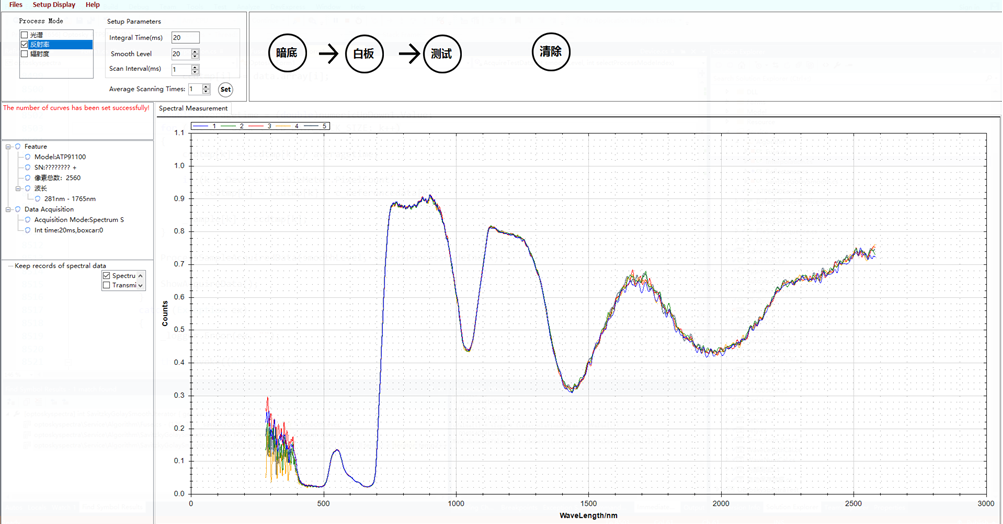The image size is (1003, 524).
Task: Collapse the Feature tree node
Action: [x=8, y=147]
